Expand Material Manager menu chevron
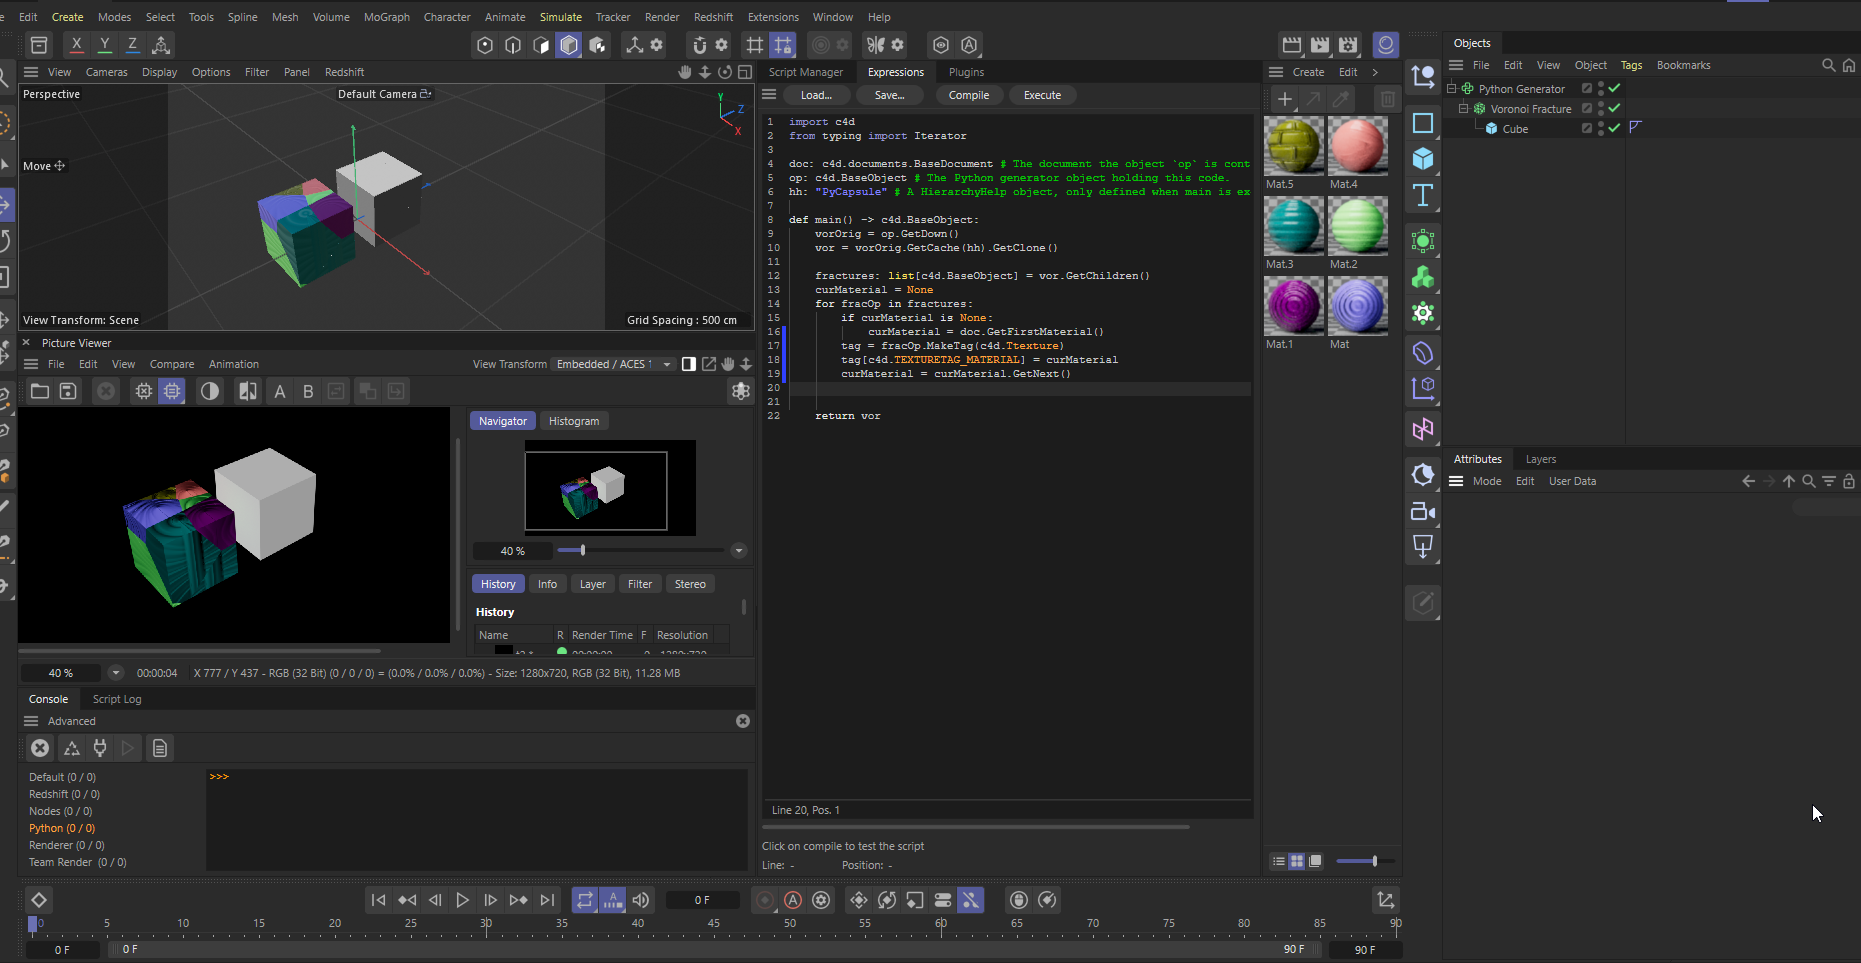This screenshot has height=963, width=1861. point(1375,72)
